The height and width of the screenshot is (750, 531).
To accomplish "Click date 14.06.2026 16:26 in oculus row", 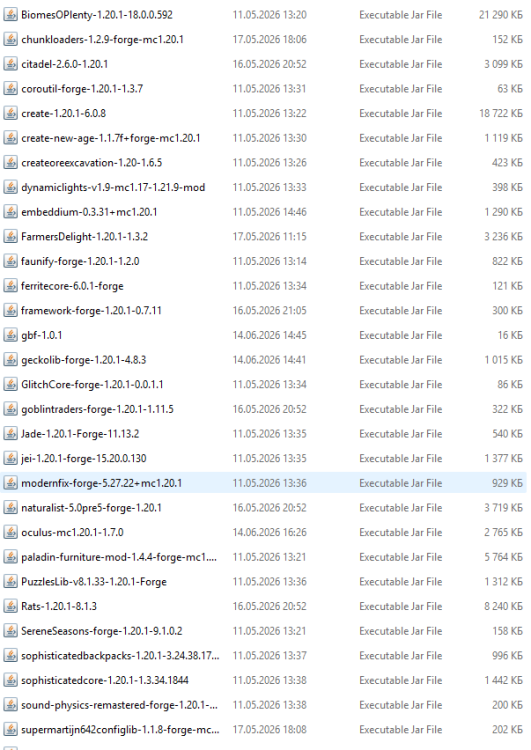I will [269, 532].
